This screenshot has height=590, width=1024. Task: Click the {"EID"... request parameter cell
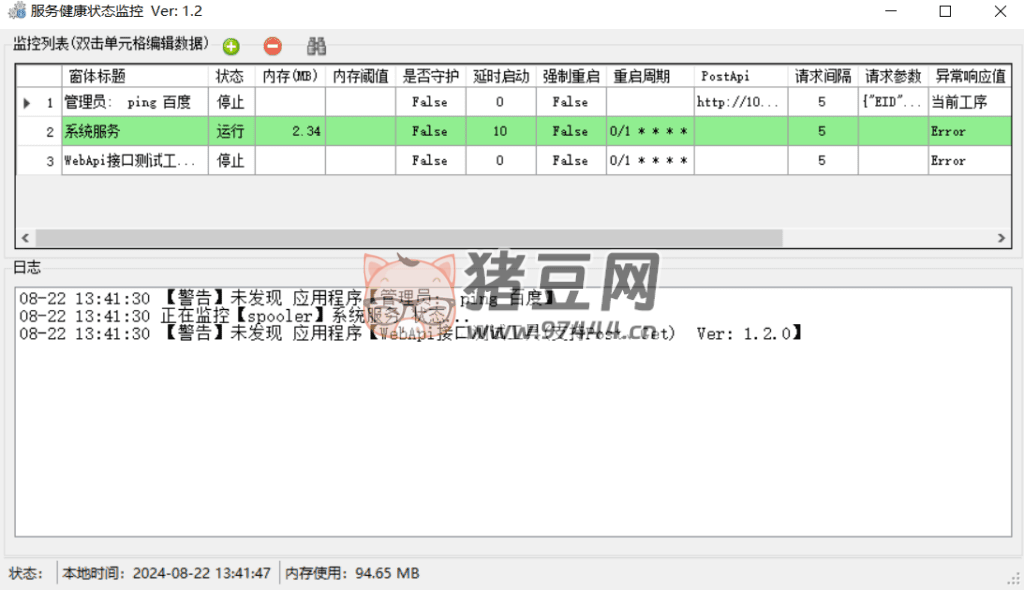pos(893,102)
